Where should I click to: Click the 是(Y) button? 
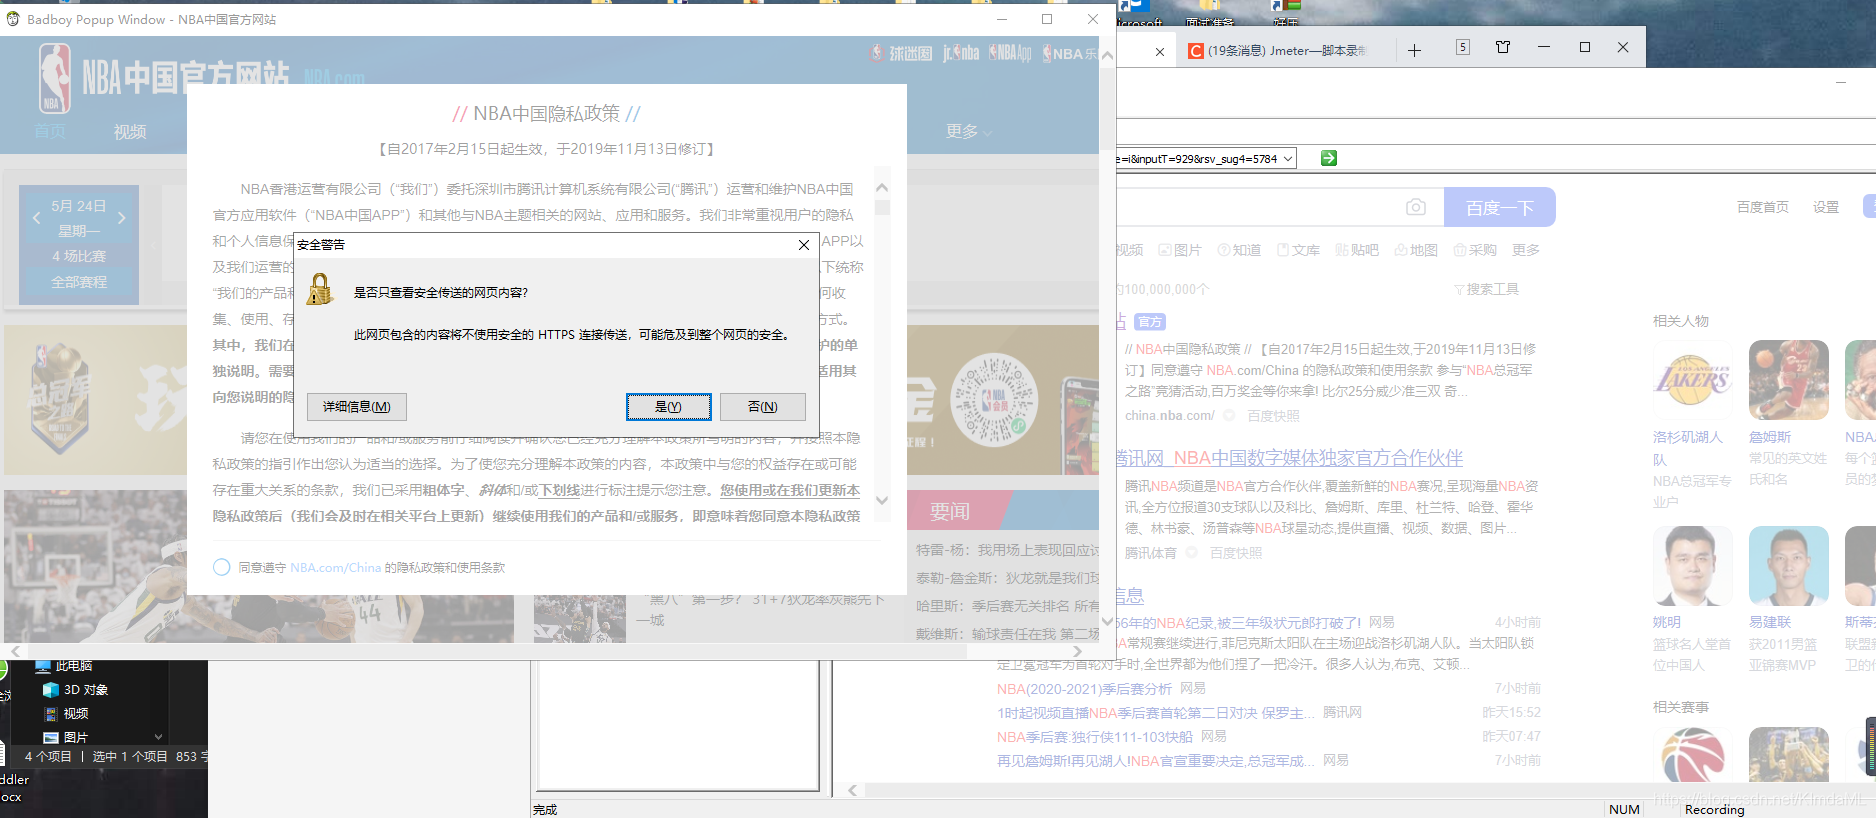point(669,407)
